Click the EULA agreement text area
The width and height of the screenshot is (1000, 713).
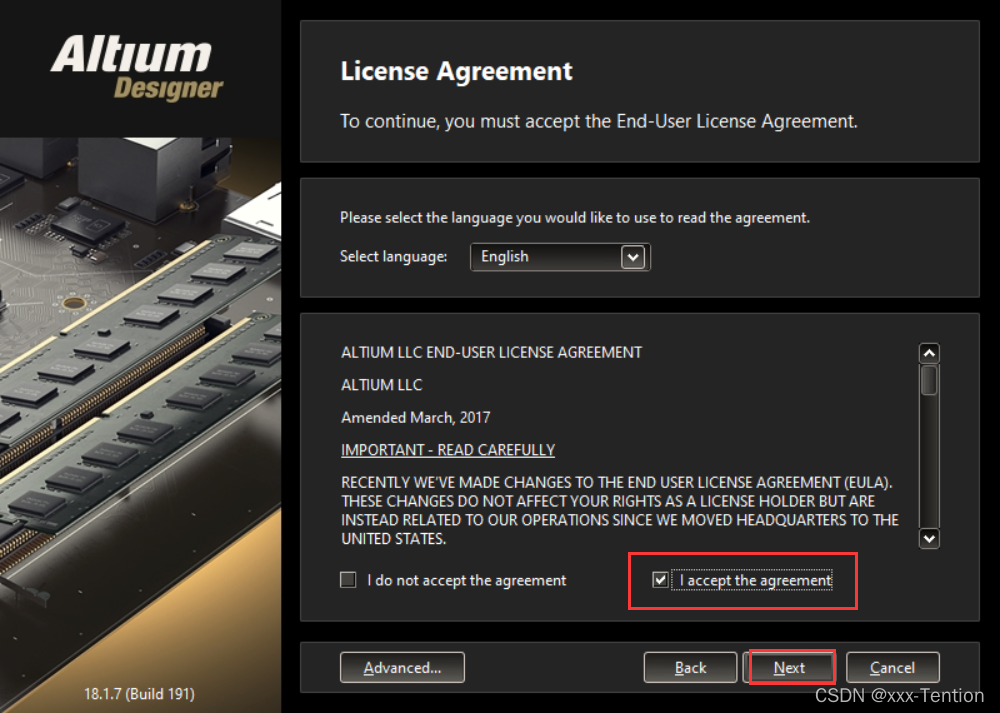[x=622, y=446]
